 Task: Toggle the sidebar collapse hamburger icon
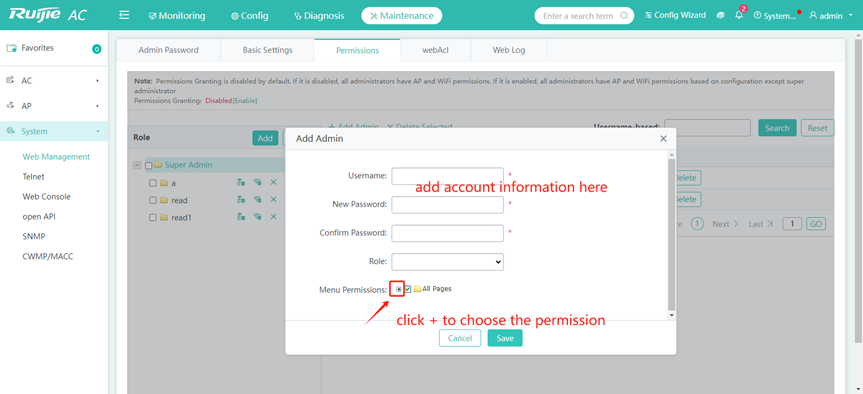pos(124,15)
